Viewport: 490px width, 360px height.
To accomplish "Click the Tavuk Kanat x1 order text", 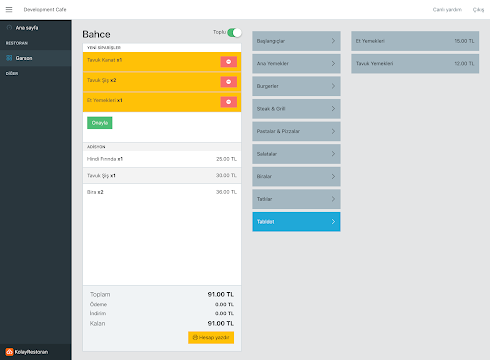I will (104, 60).
